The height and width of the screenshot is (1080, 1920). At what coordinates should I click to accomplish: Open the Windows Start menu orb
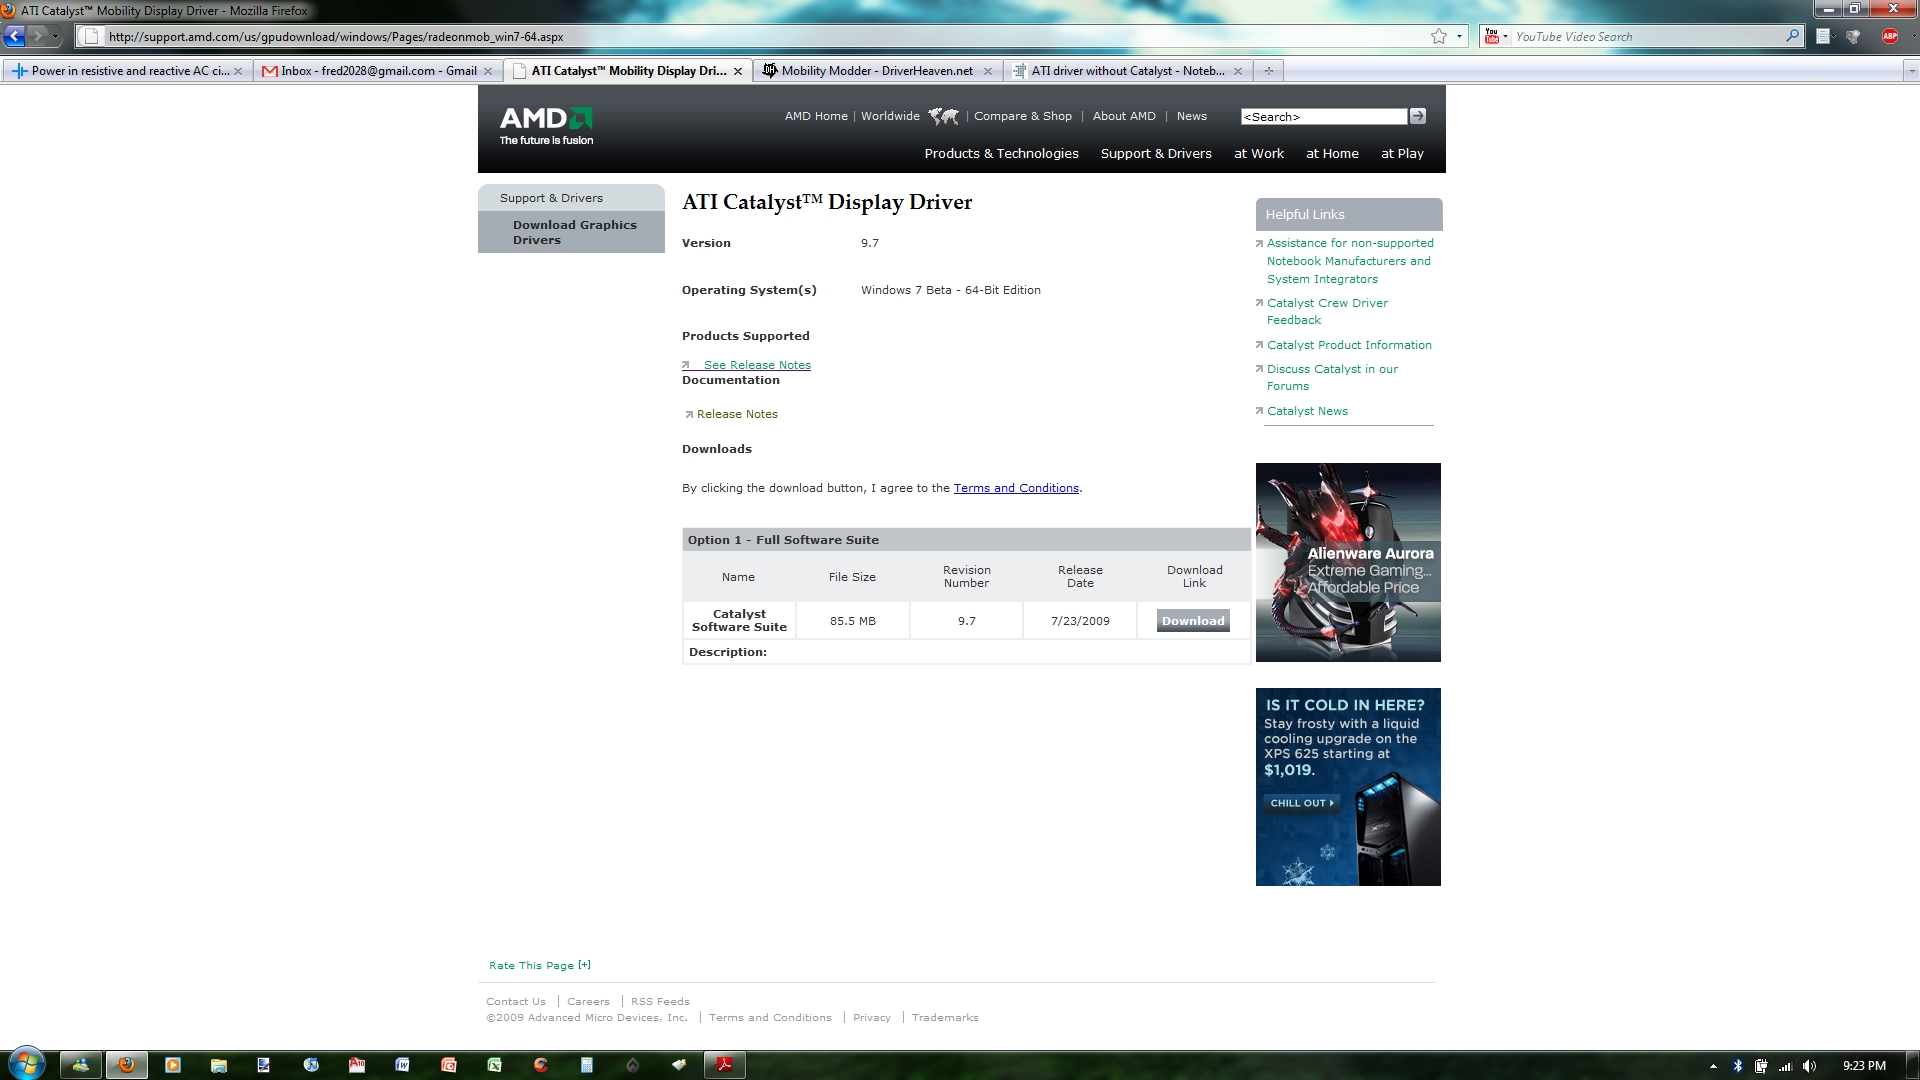click(x=26, y=1063)
